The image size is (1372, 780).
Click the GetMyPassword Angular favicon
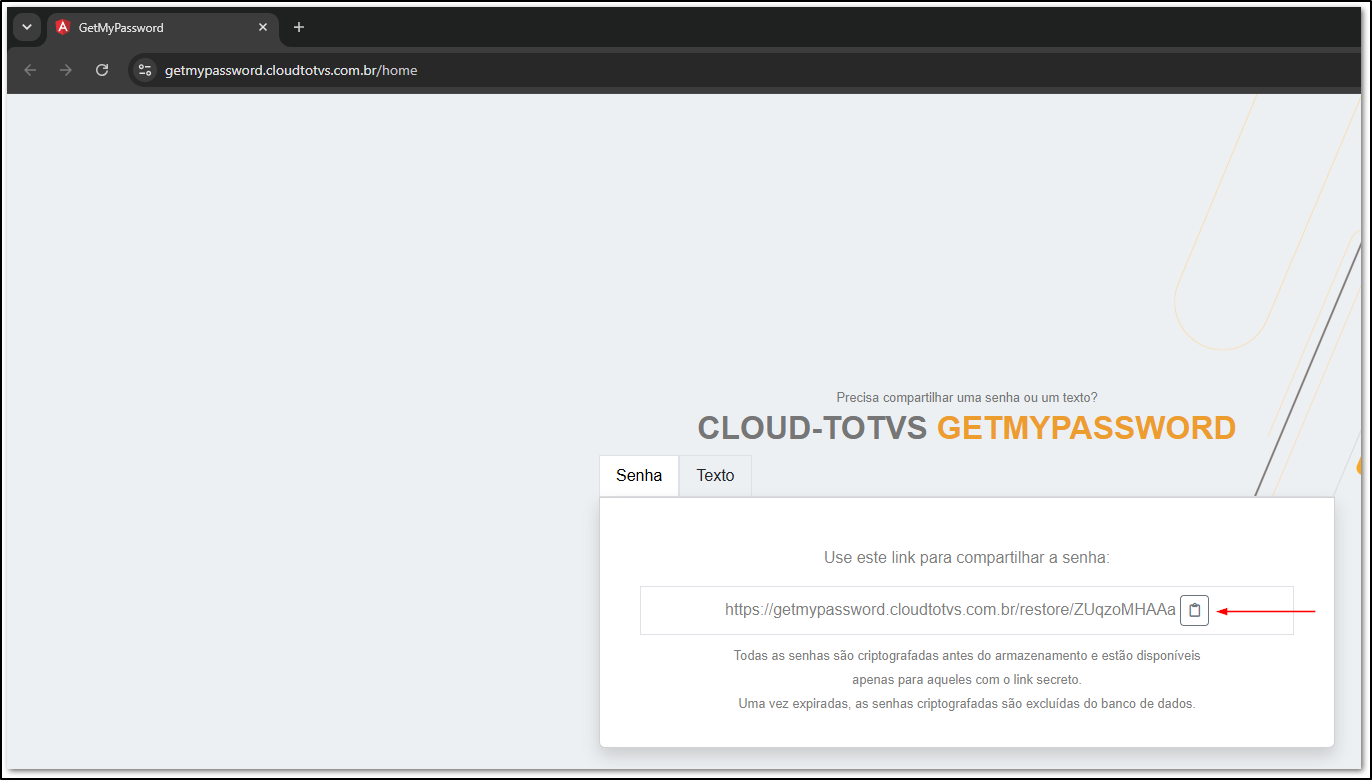[63, 27]
